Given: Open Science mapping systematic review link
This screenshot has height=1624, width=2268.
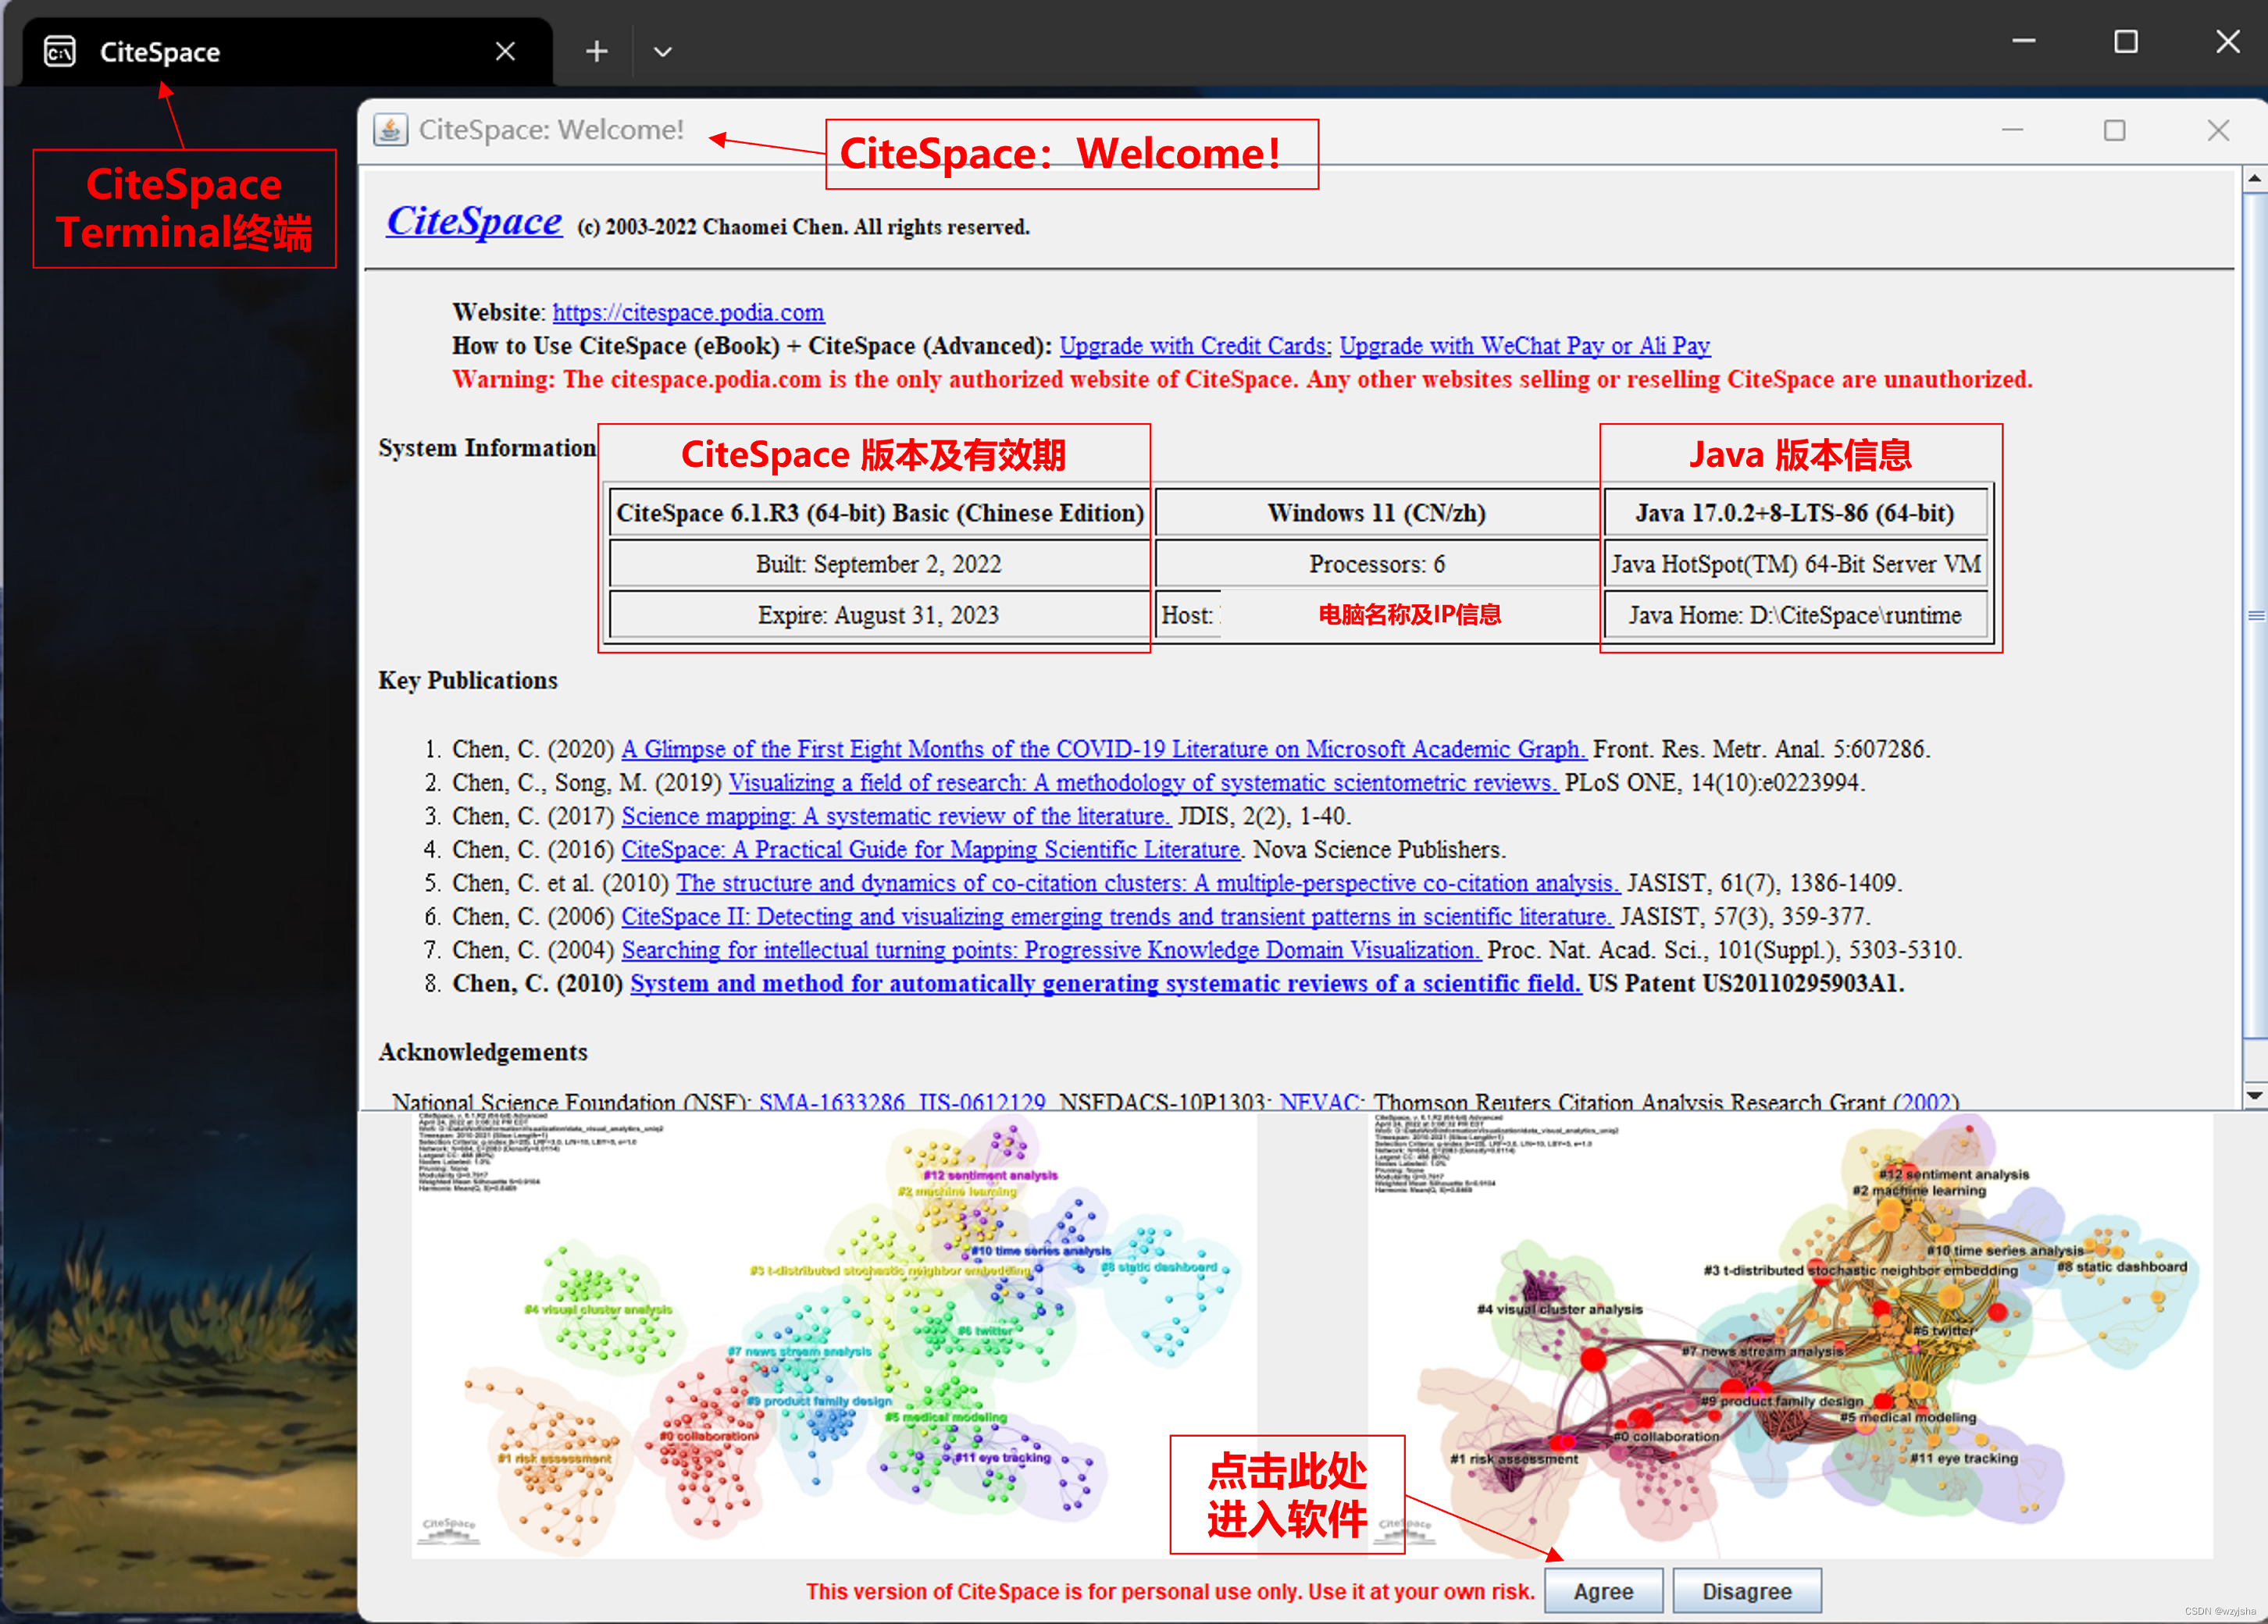Looking at the screenshot, I should coord(896,816).
